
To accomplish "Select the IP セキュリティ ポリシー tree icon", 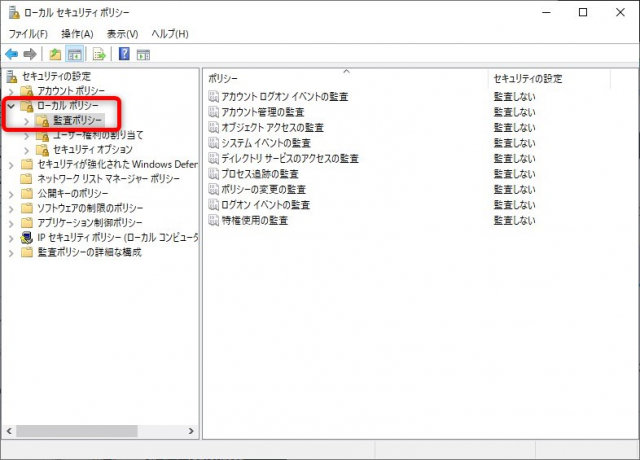I will [x=27, y=238].
